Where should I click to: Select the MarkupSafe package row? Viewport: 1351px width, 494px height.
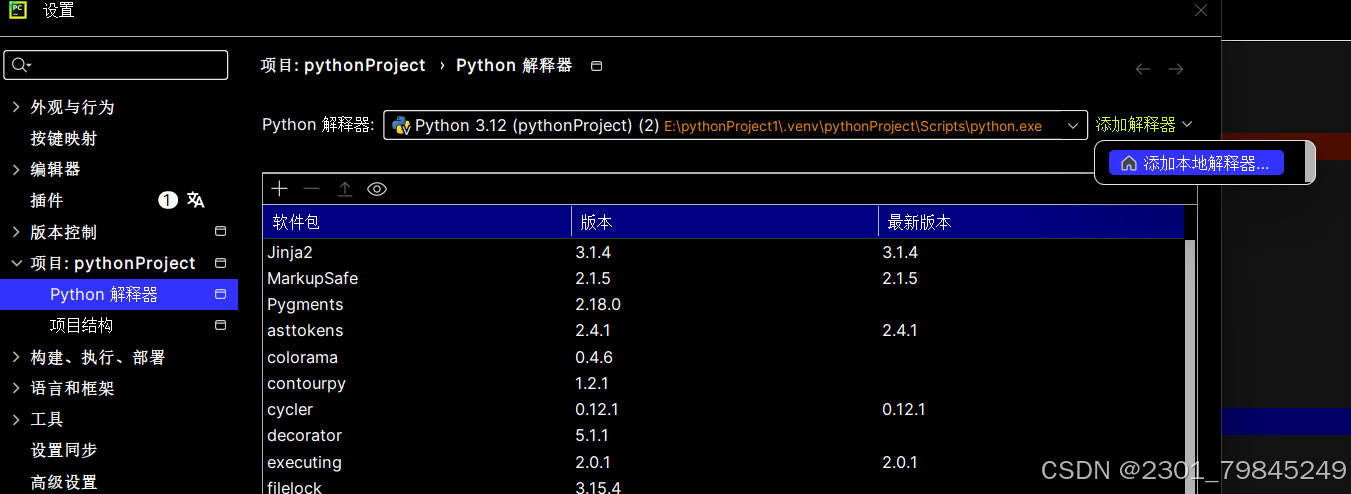(723, 278)
